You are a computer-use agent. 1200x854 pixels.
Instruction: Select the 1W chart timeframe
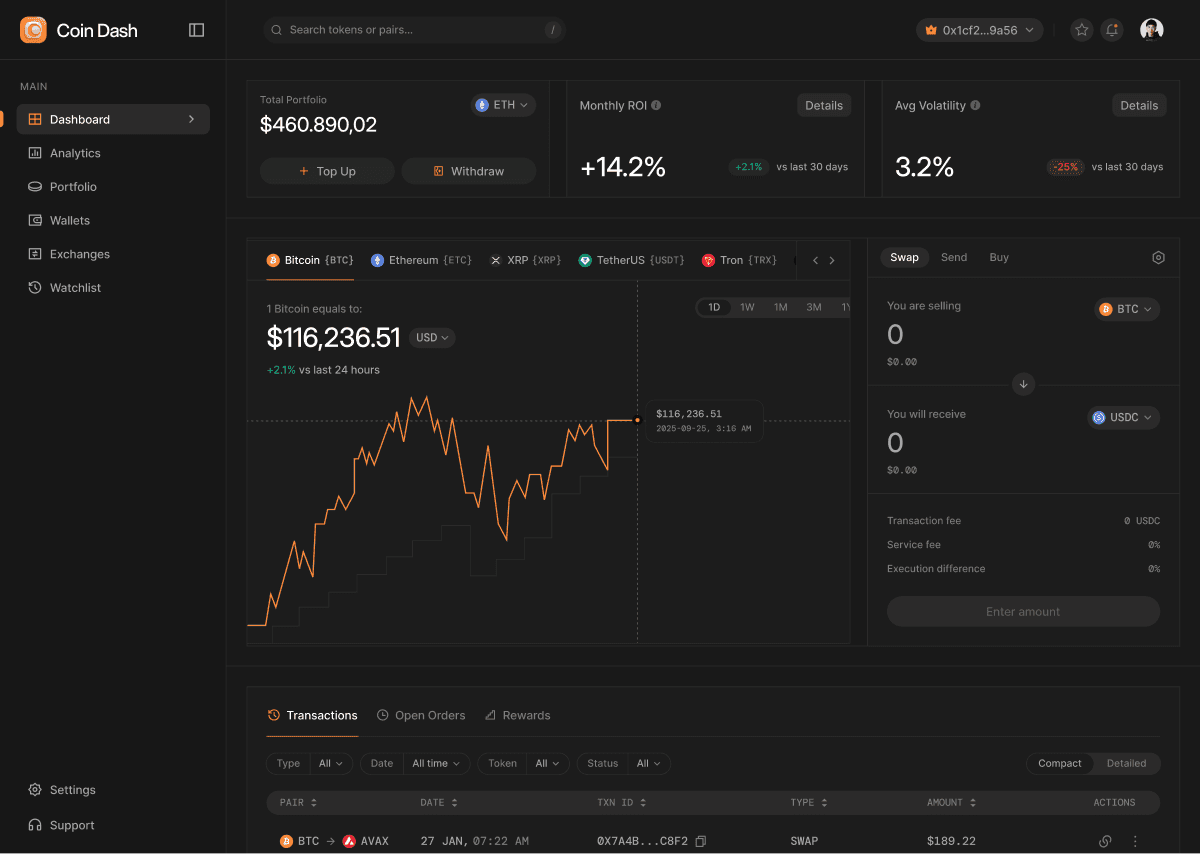747,307
